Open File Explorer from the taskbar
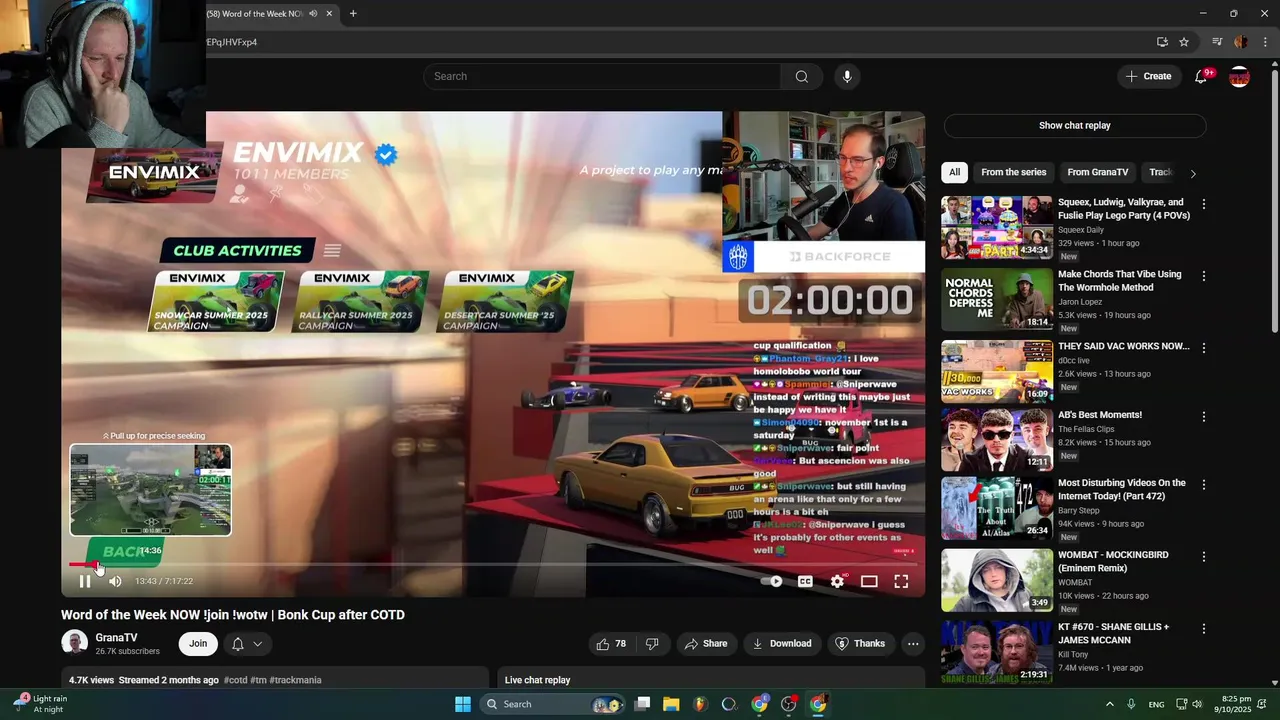1280x720 pixels. [x=671, y=704]
